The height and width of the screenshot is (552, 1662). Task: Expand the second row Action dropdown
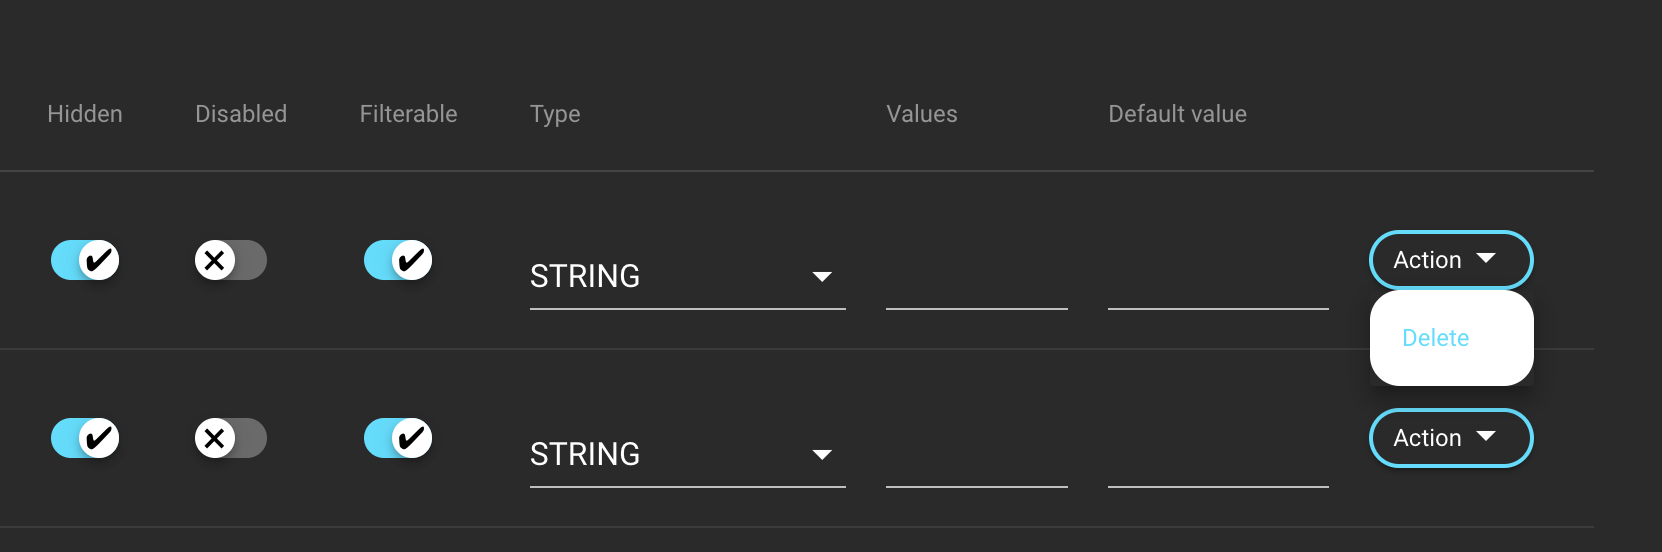1450,438
